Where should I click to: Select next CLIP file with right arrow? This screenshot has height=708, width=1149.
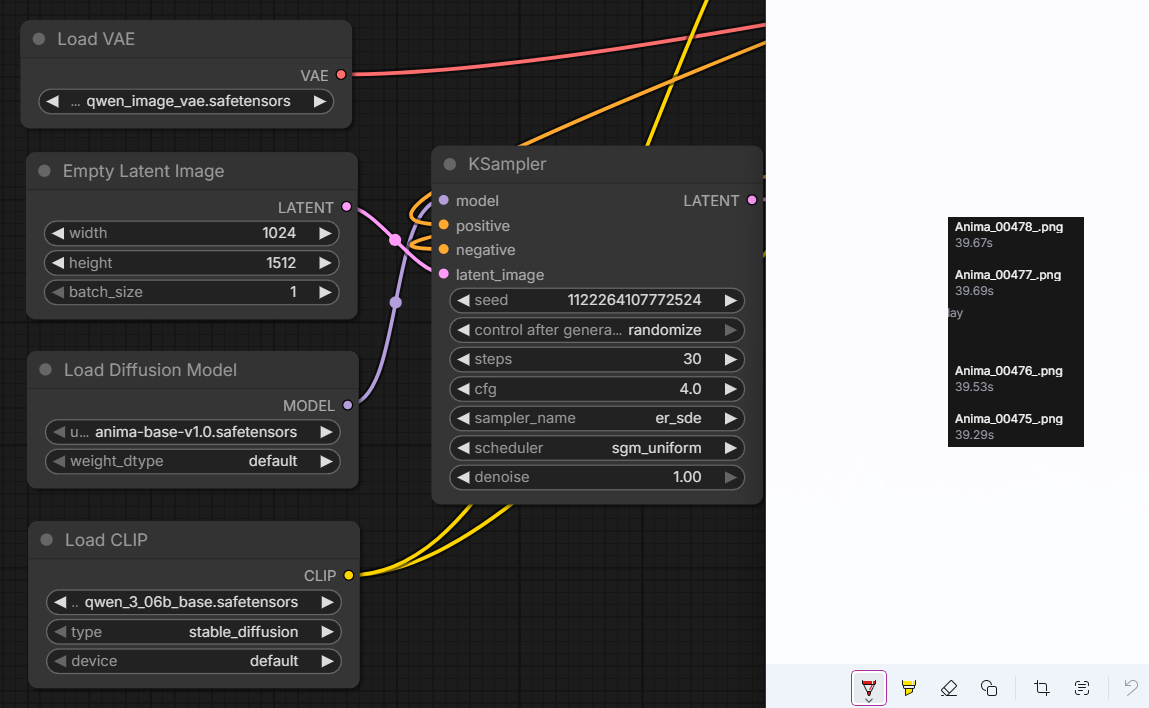(327, 602)
